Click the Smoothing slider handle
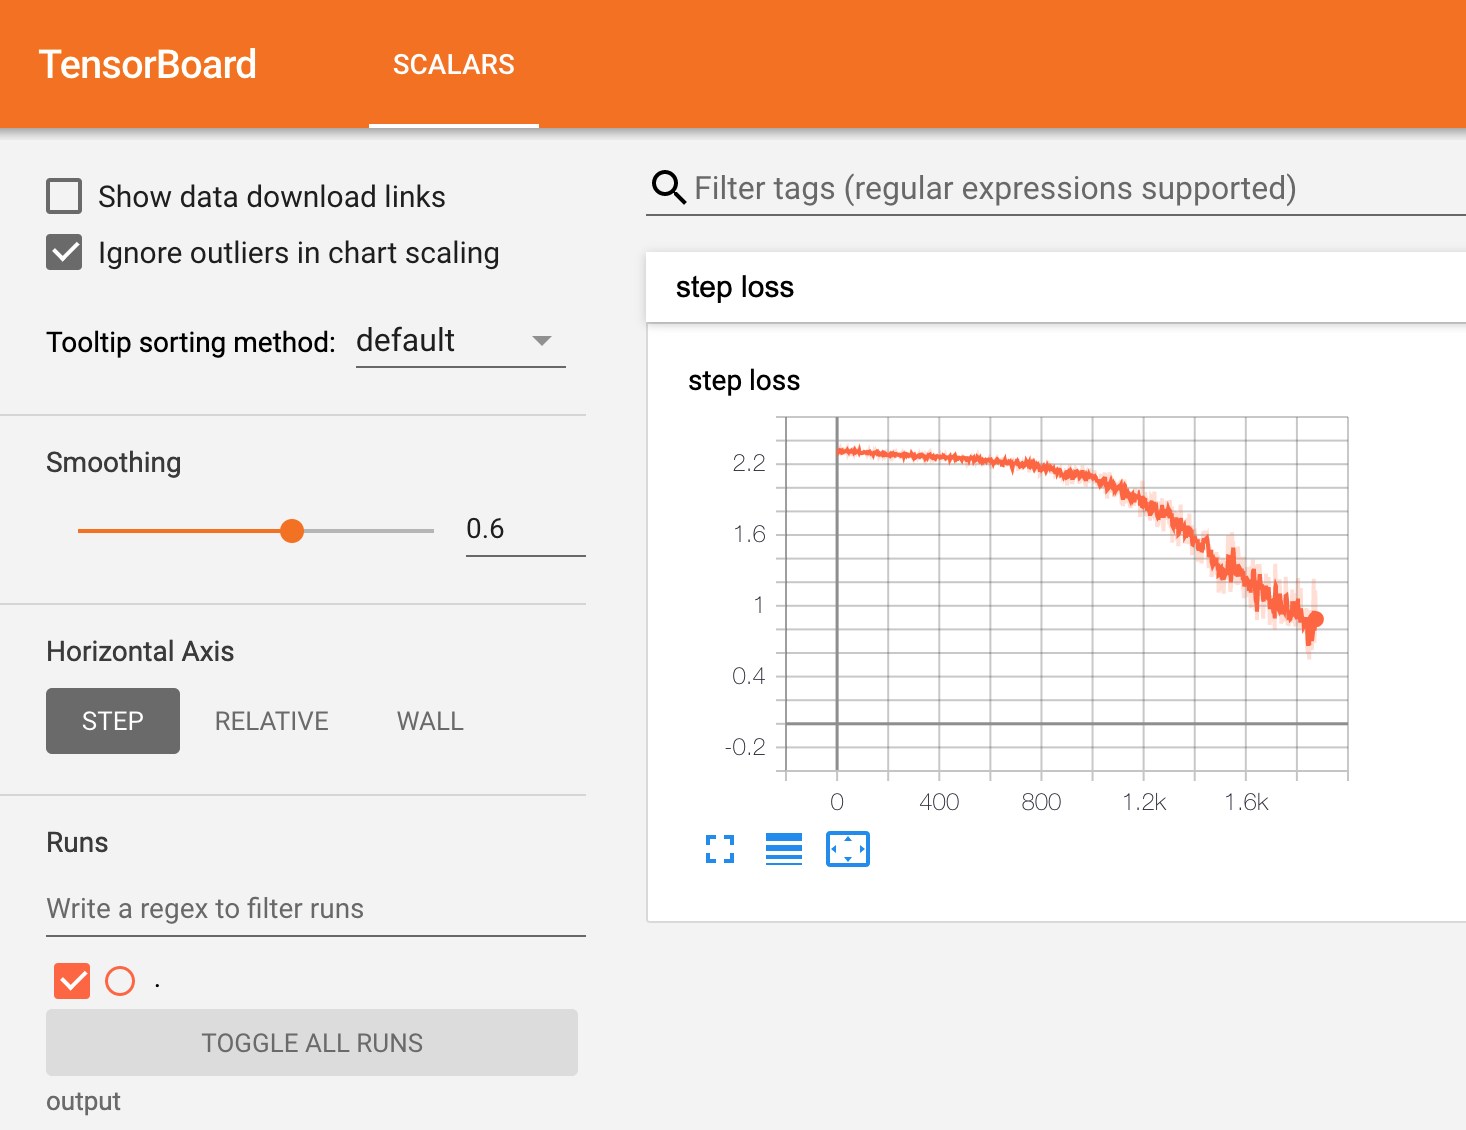The height and width of the screenshot is (1130, 1466). 292,531
